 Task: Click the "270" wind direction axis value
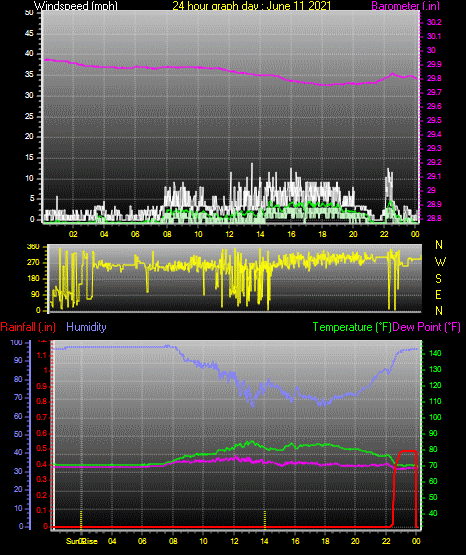point(33,263)
